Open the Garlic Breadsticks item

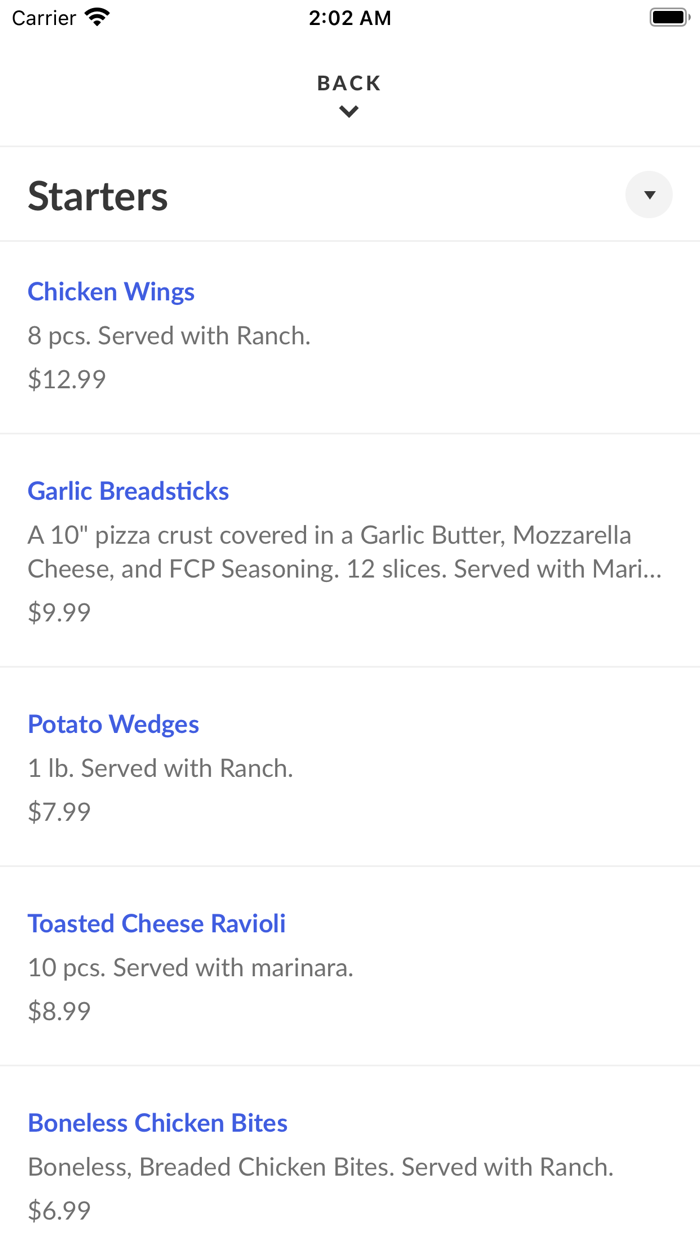[x=128, y=491]
